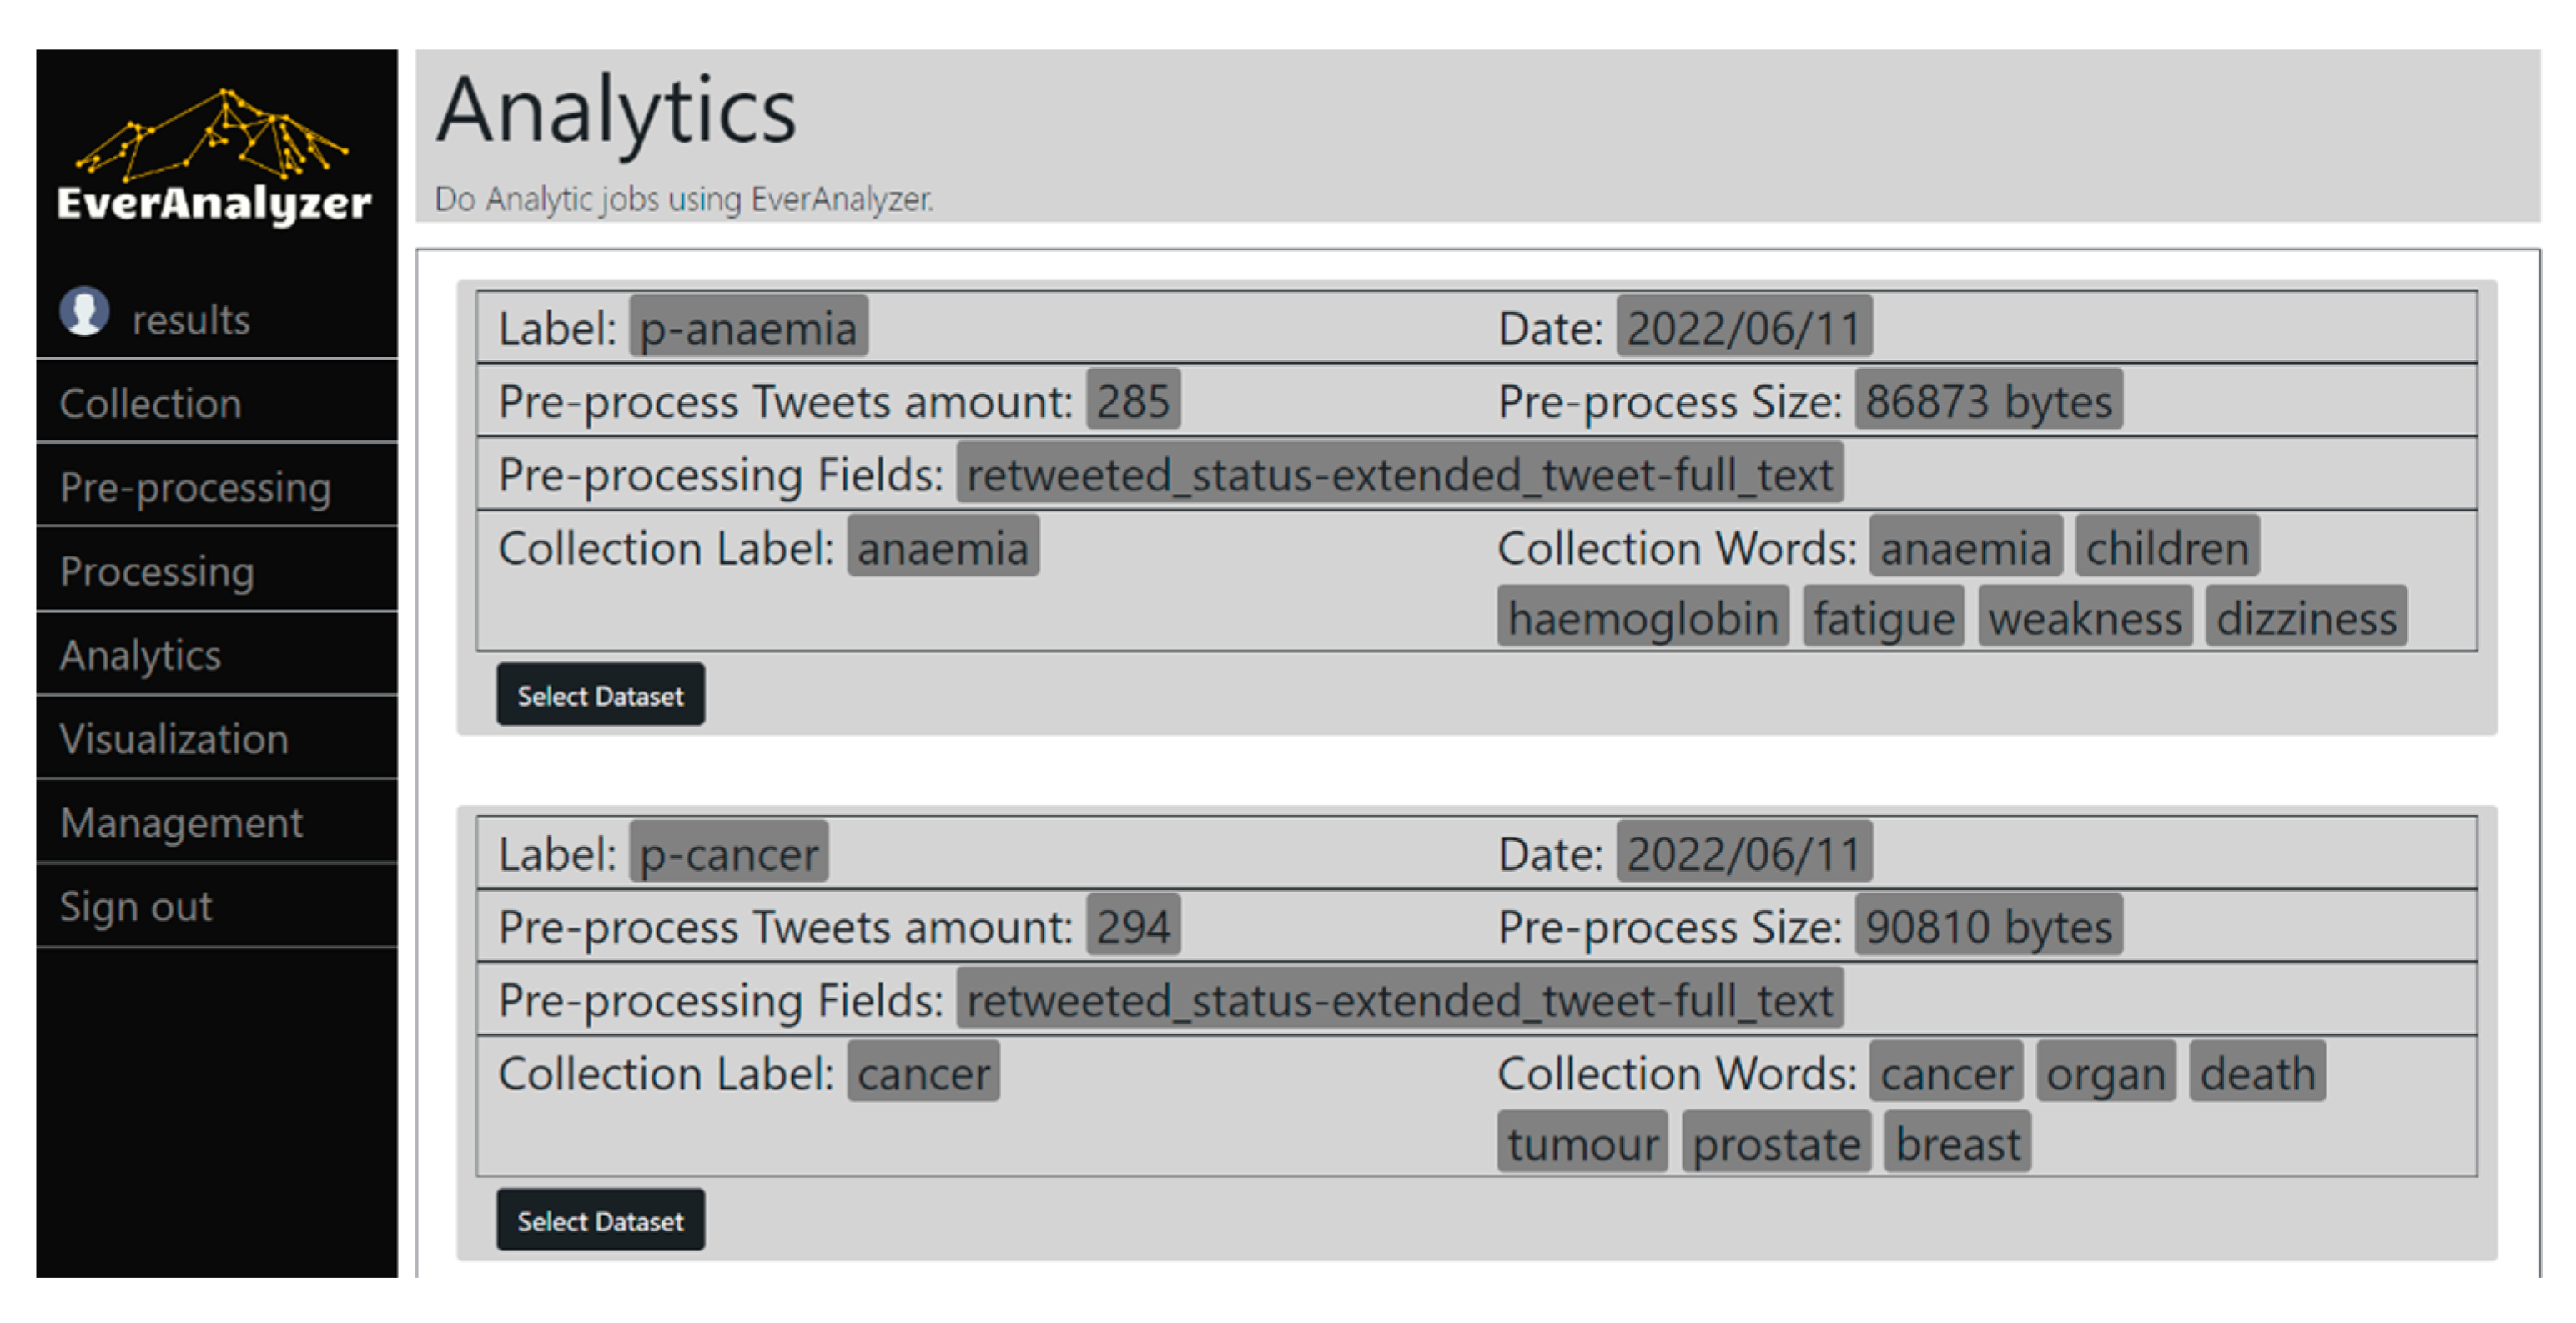Click the dizziness collection word tag

pyautogui.click(x=2306, y=618)
